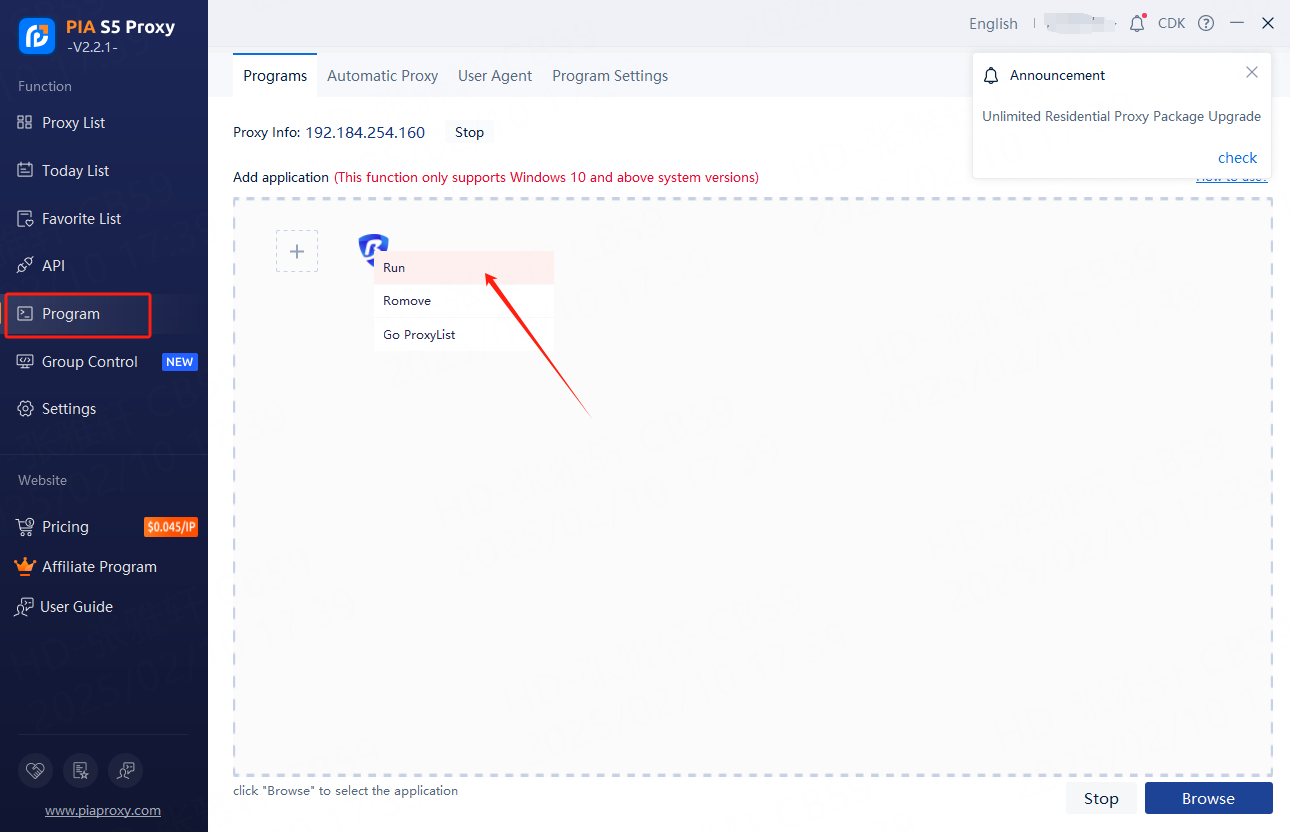The image size is (1290, 832).
Task: Open the help question mark icon
Action: (1206, 23)
